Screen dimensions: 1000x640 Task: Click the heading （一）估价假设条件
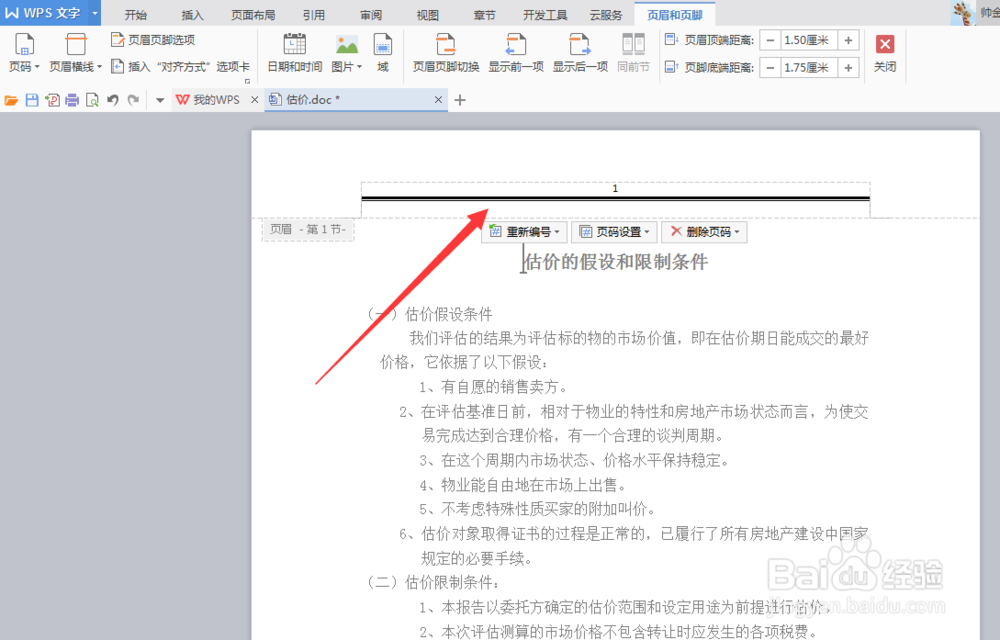point(429,314)
